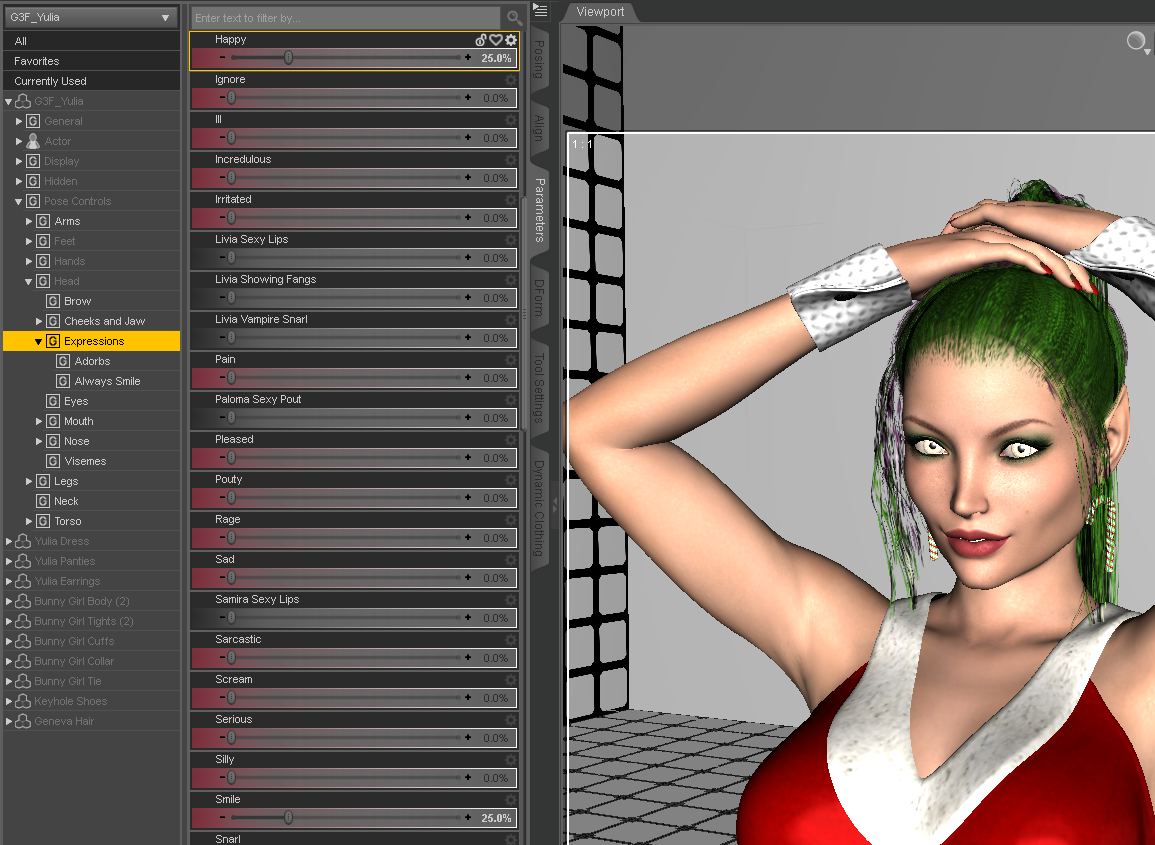Click plus button on Smile slider
Image resolution: width=1155 pixels, height=845 pixels.
tap(468, 817)
